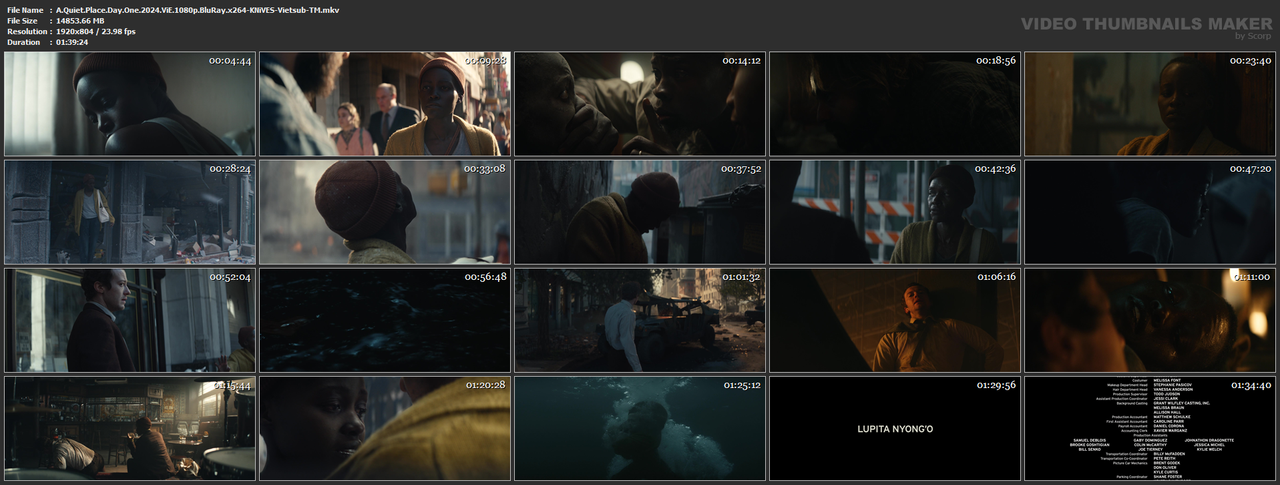
Task: Select the thumbnail timestamped 00:47:20
Action: (x=1150, y=212)
